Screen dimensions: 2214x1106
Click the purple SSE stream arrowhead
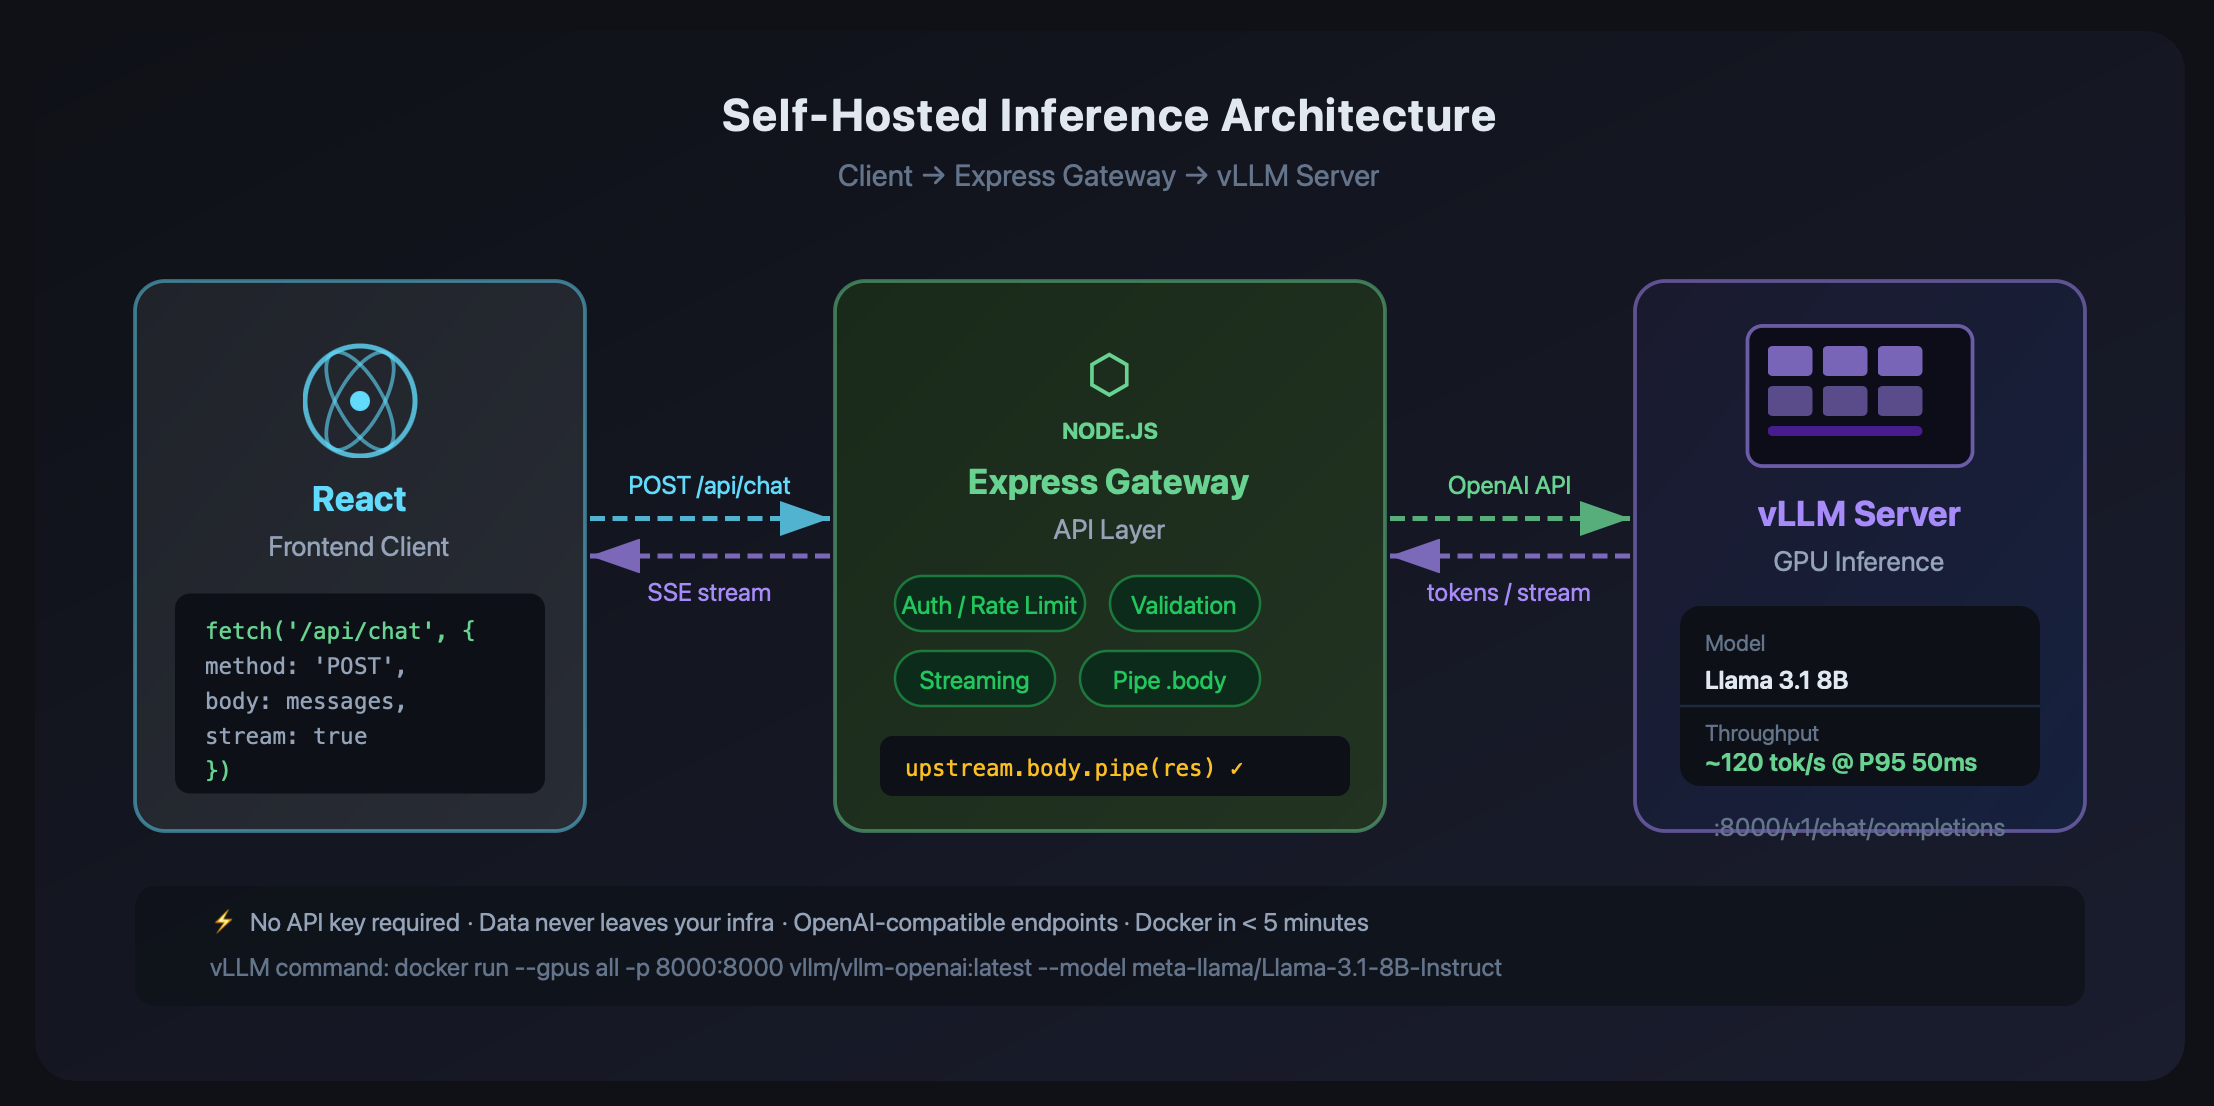(x=615, y=555)
